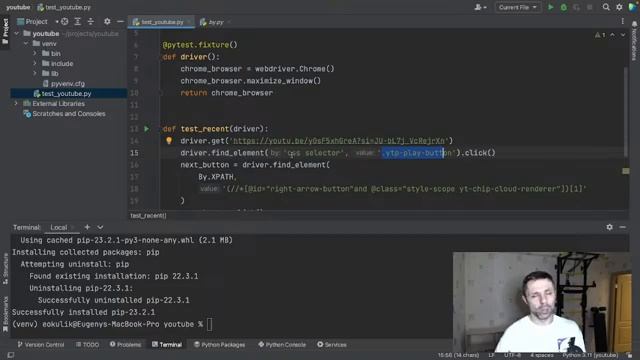Start debugging with the bug icon
This screenshot has height=360, width=640.
point(563,7)
